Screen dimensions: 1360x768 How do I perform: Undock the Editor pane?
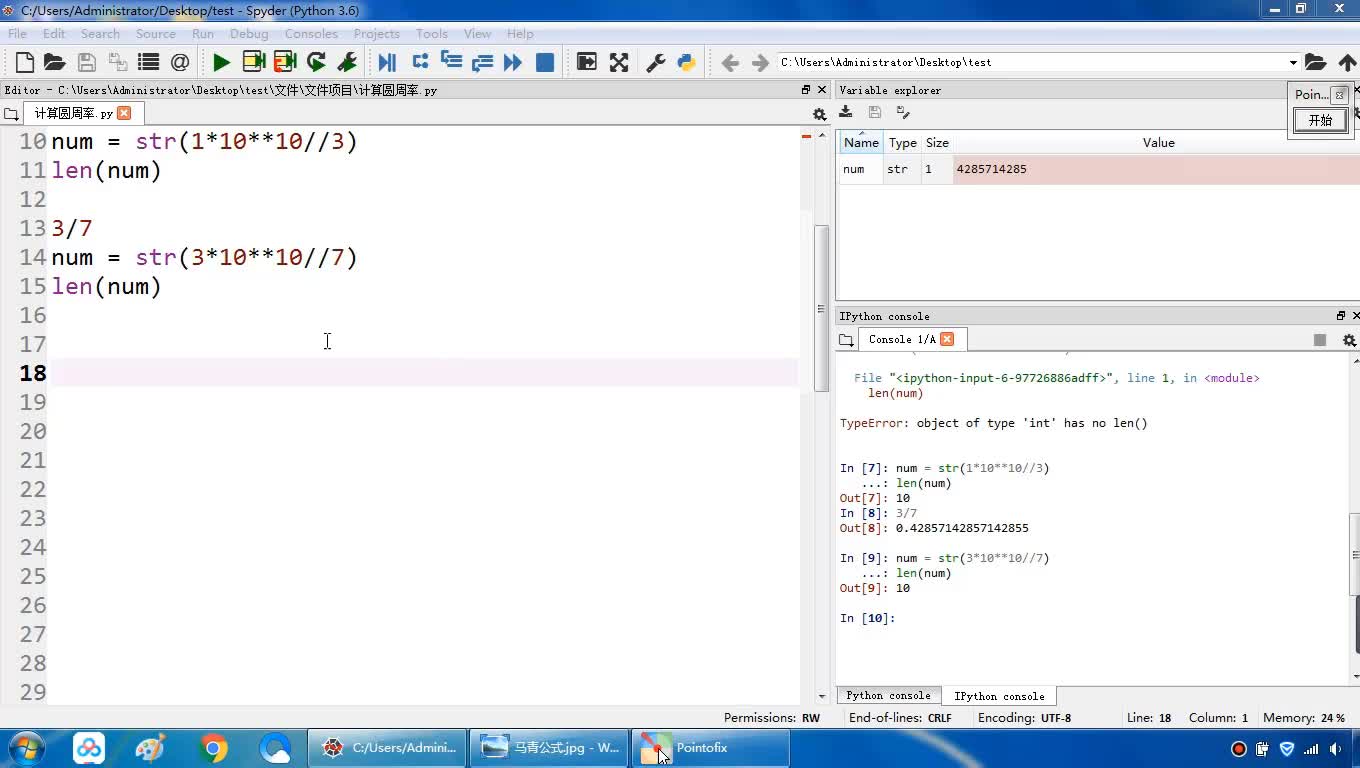click(806, 90)
